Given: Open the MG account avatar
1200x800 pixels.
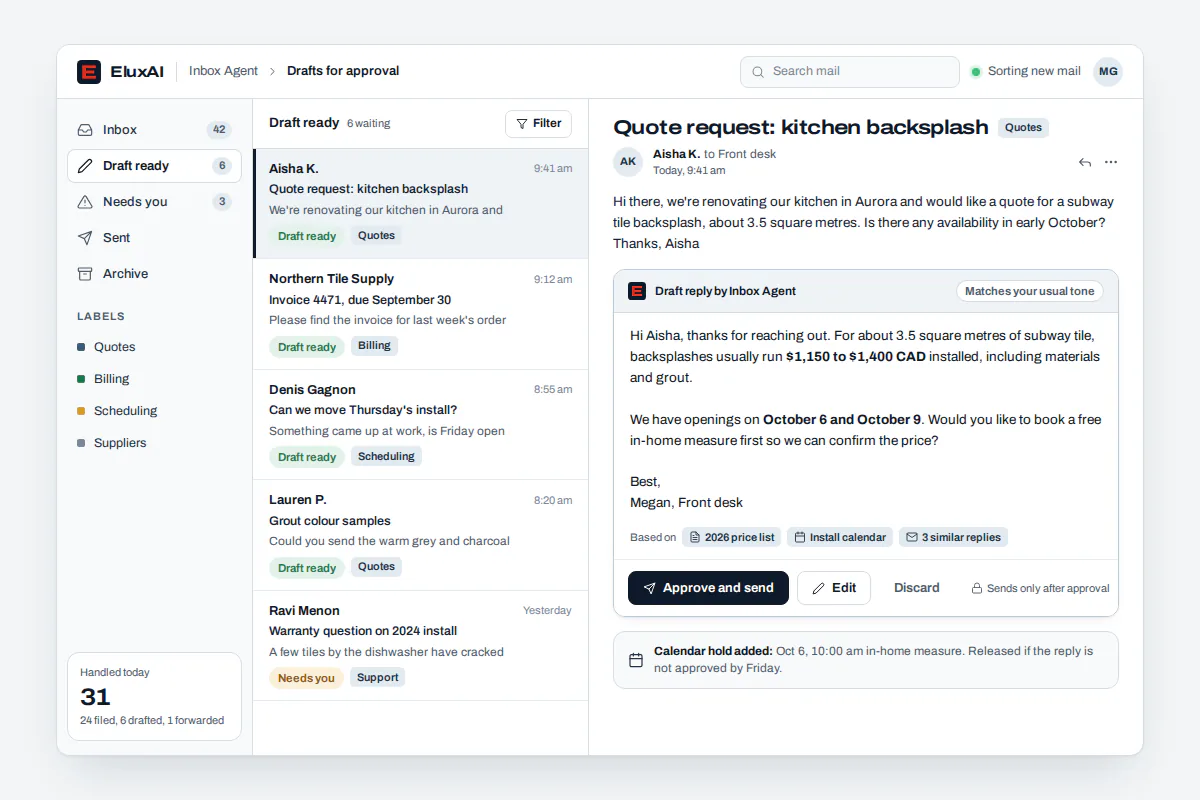Looking at the screenshot, I should pos(1107,72).
